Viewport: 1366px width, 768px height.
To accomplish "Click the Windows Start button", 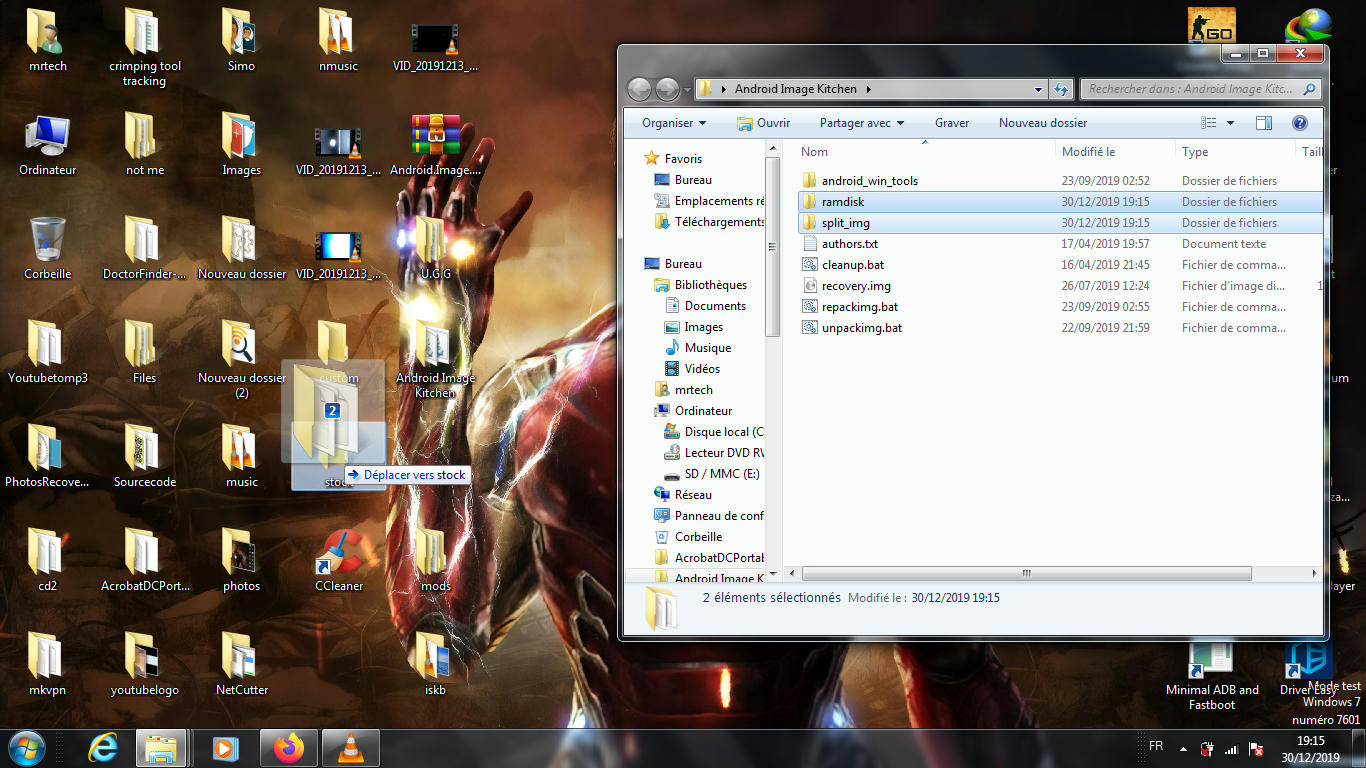I will [25, 747].
